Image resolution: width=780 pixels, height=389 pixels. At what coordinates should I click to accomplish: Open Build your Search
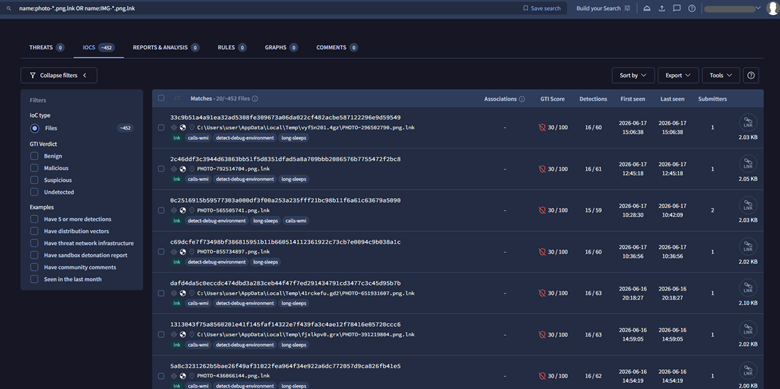pos(603,8)
